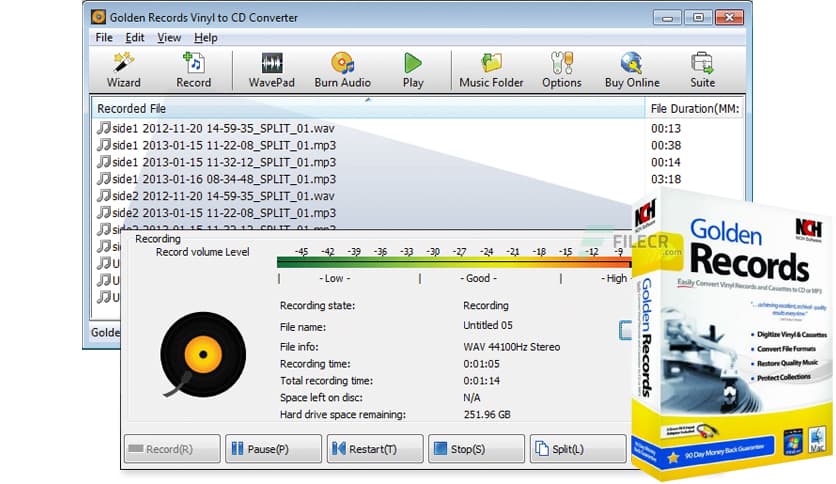The width and height of the screenshot is (836, 484).
Task: Click the WAV 44100Hz Stereo file info
Action: 511,347
